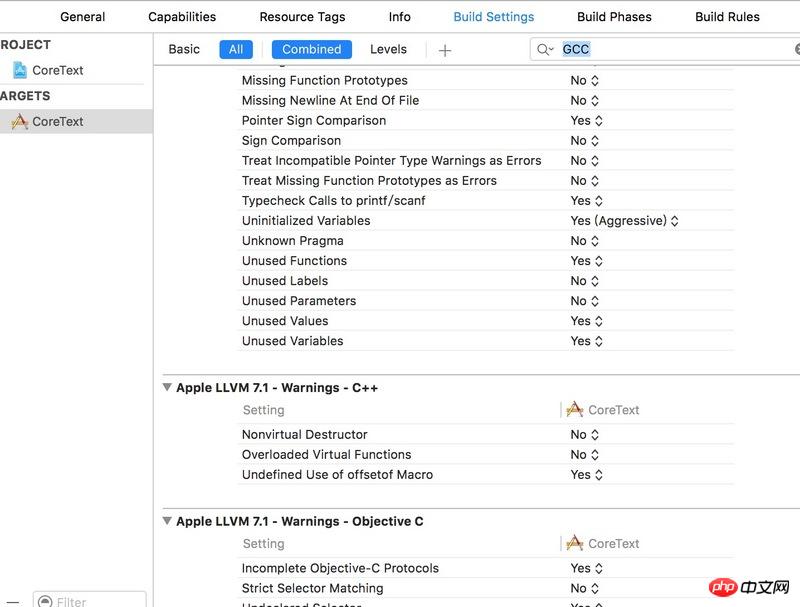
Task: Open the Capabilities tab
Action: [x=182, y=17]
